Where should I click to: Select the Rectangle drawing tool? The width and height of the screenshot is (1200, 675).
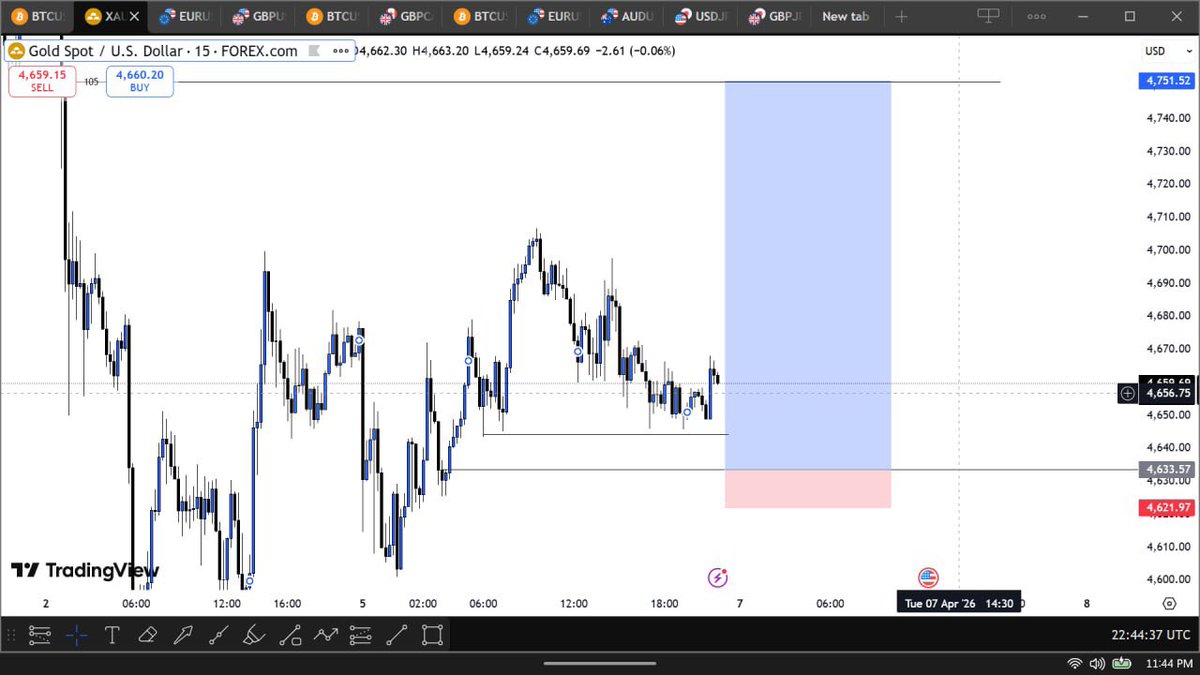(x=432, y=634)
